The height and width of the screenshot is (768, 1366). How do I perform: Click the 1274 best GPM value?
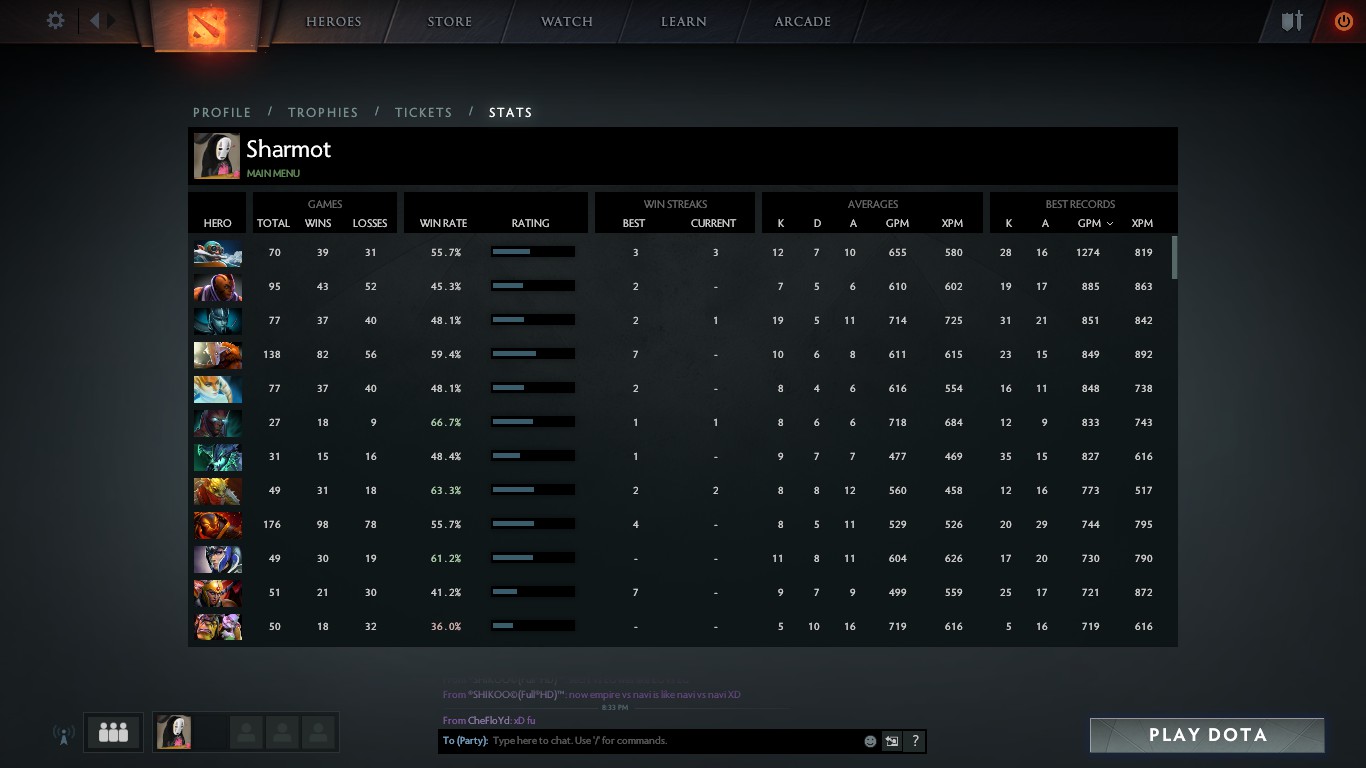pos(1088,253)
